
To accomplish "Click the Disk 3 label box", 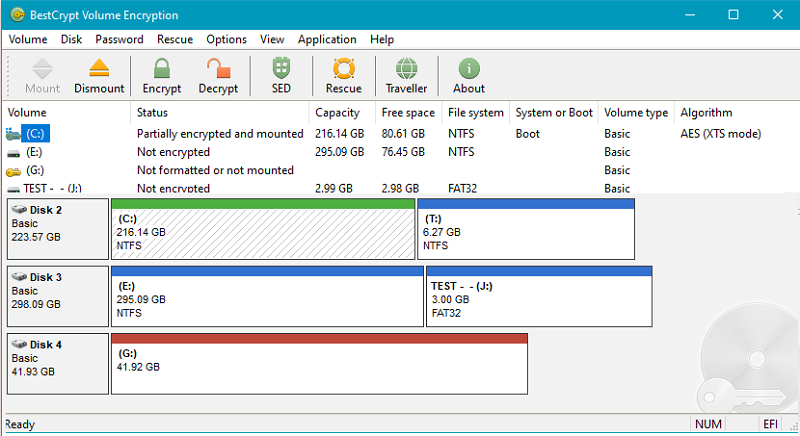I will click(x=57, y=296).
